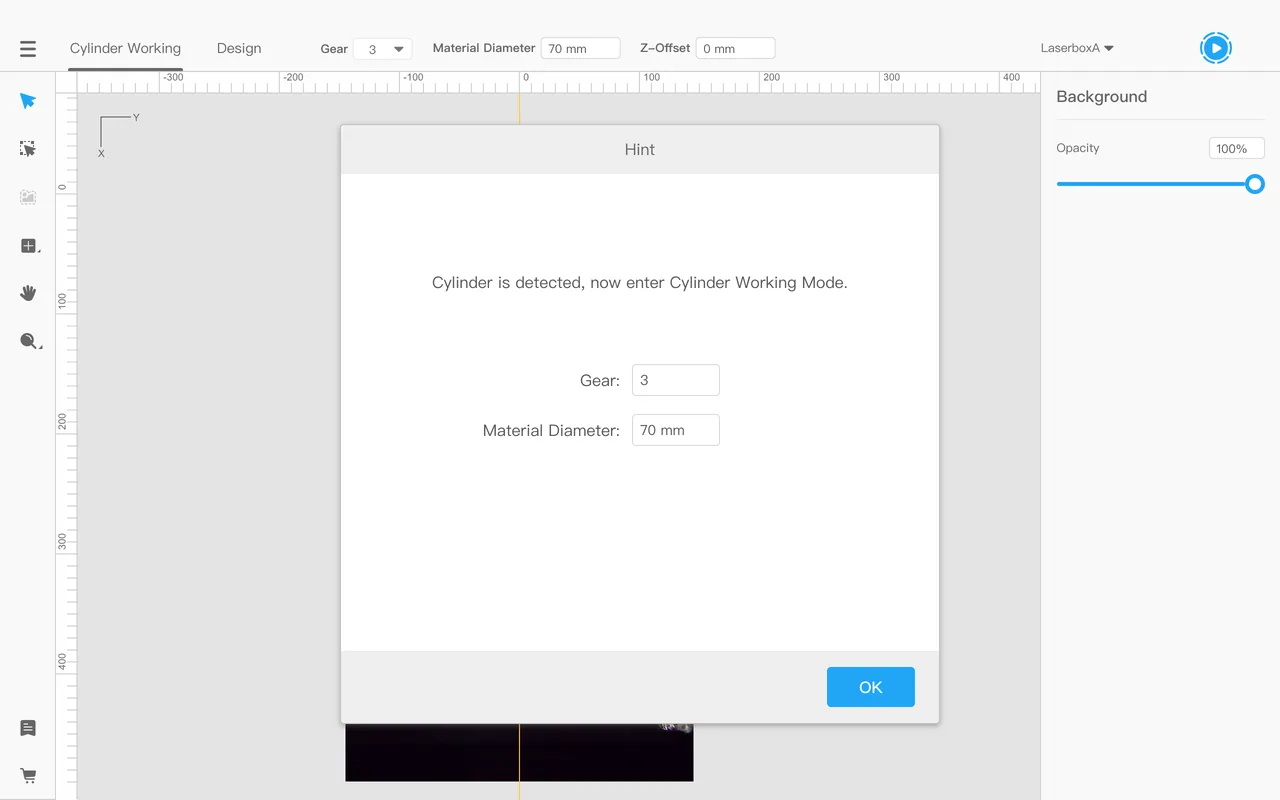Click the Material Diameter field in dialog

click(676, 430)
